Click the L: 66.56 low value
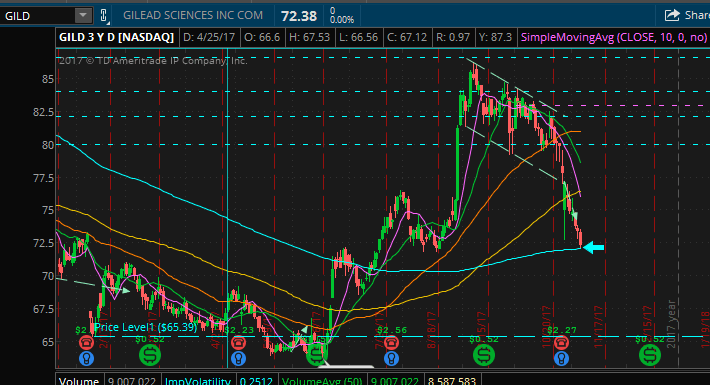710x385 pixels. 358,37
